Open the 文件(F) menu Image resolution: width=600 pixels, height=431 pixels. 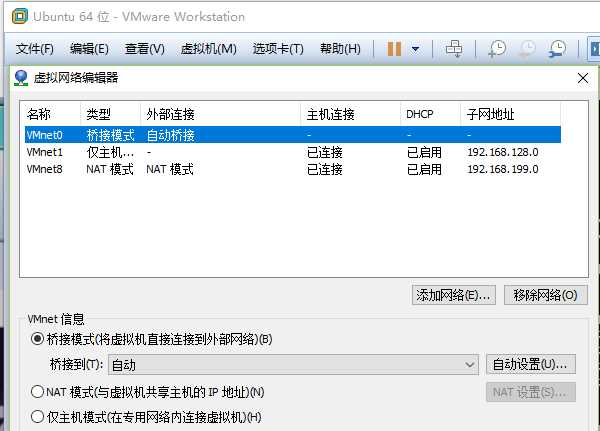[35, 49]
